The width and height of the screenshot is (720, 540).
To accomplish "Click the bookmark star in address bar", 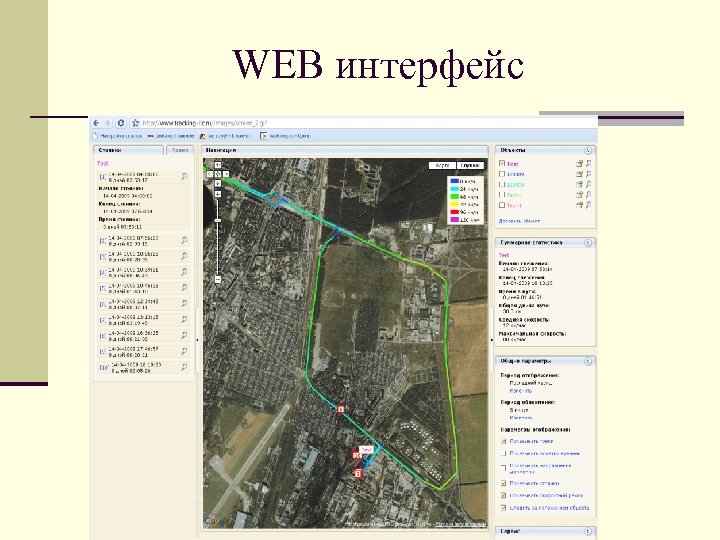I will pos(135,123).
